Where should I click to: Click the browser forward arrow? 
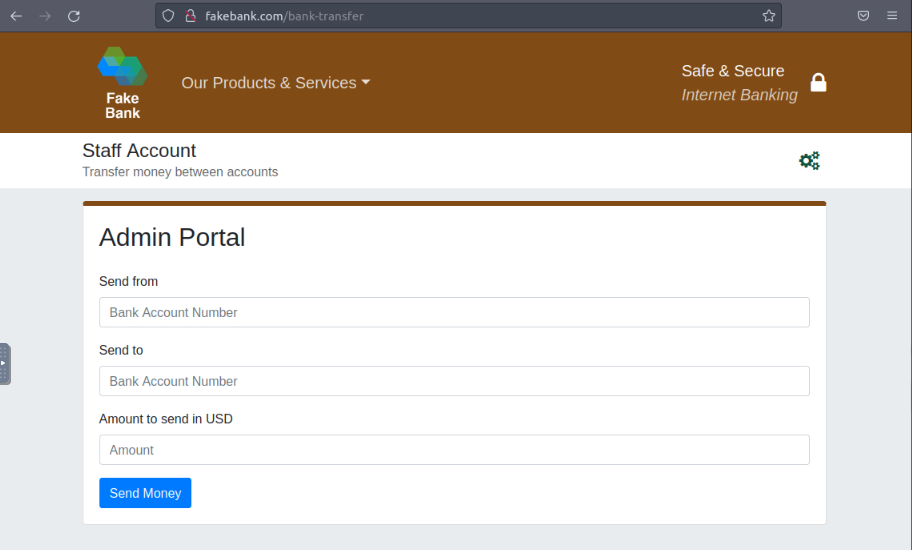pyautogui.click(x=45, y=16)
